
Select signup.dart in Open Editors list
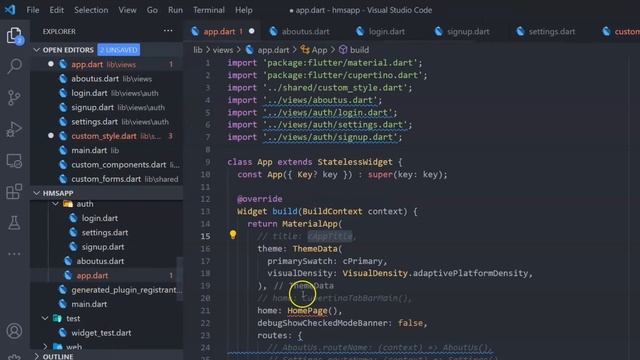tap(106, 107)
